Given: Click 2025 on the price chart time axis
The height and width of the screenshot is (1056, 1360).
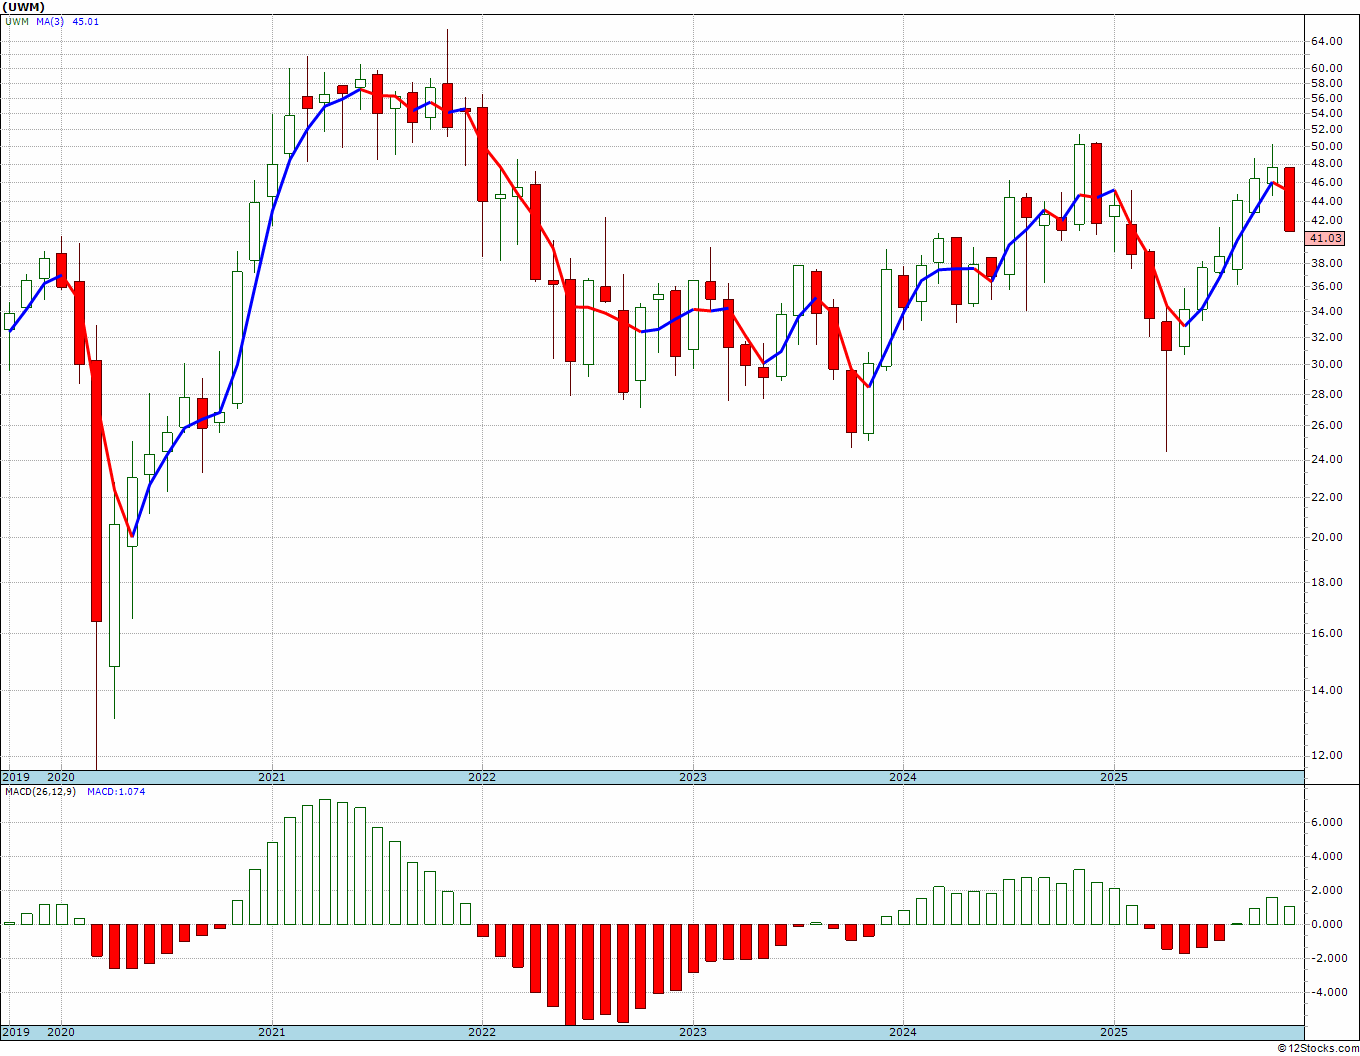Looking at the screenshot, I should tap(1114, 777).
